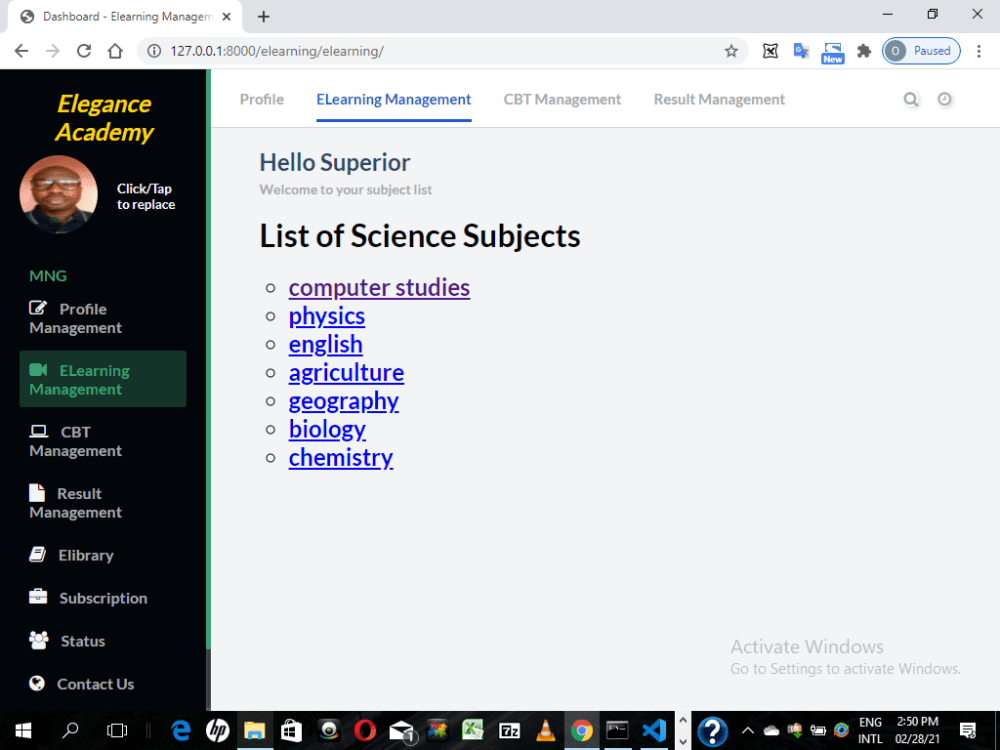Click the profile photo to replace it
The width and height of the screenshot is (1000, 750).
click(x=58, y=194)
